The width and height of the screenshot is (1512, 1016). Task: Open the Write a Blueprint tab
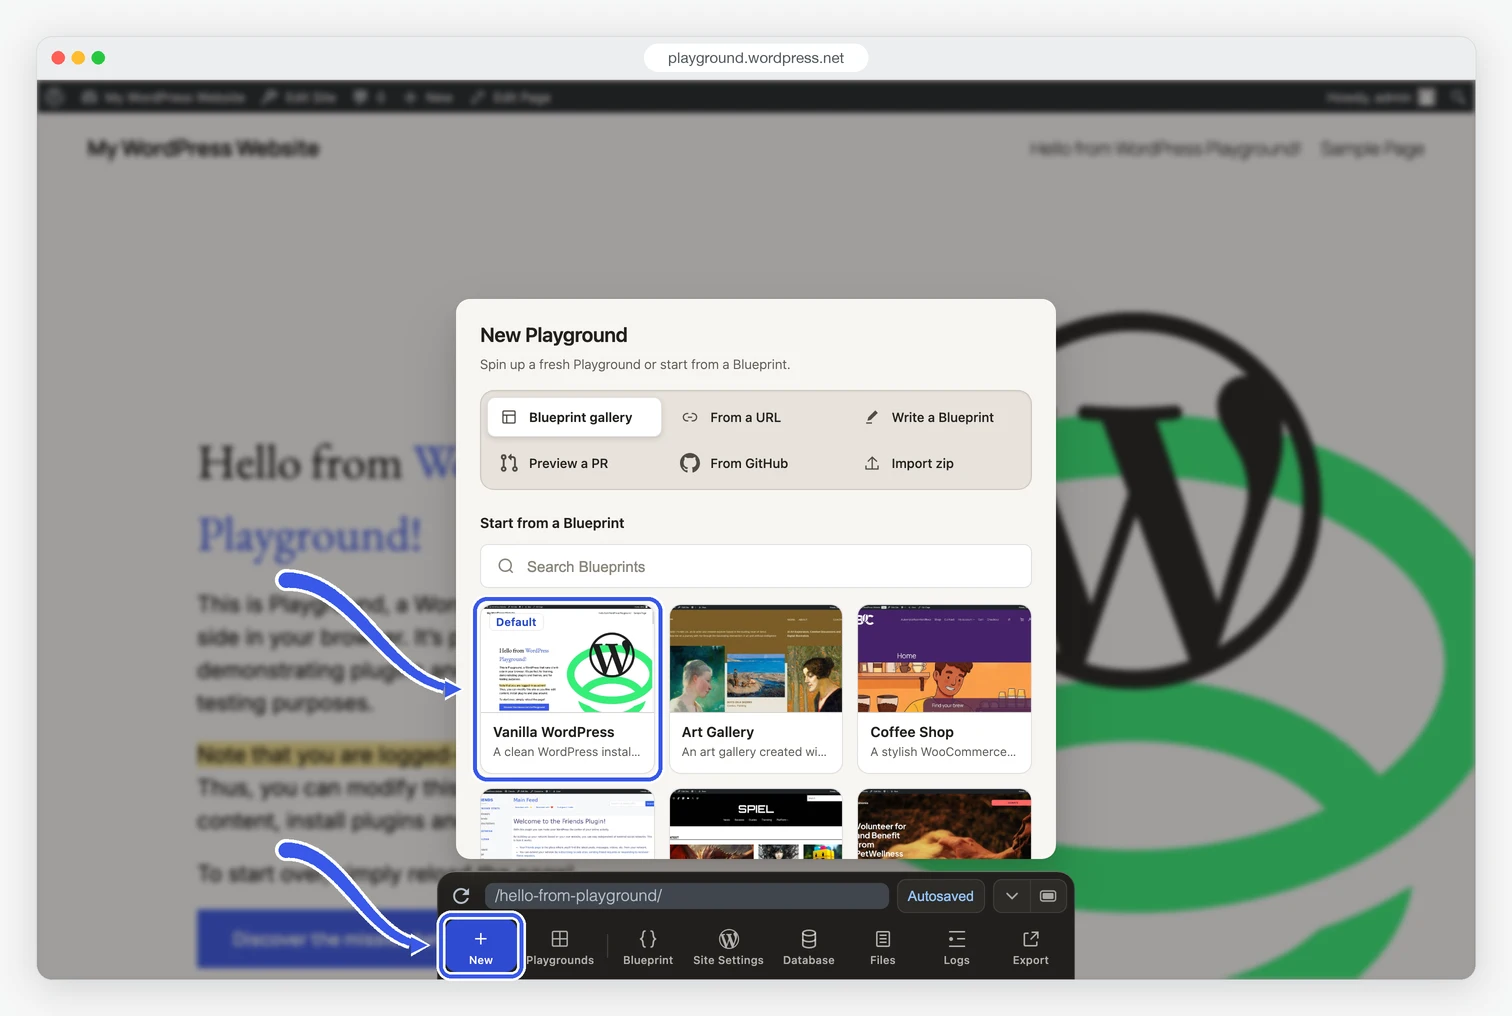(x=942, y=417)
